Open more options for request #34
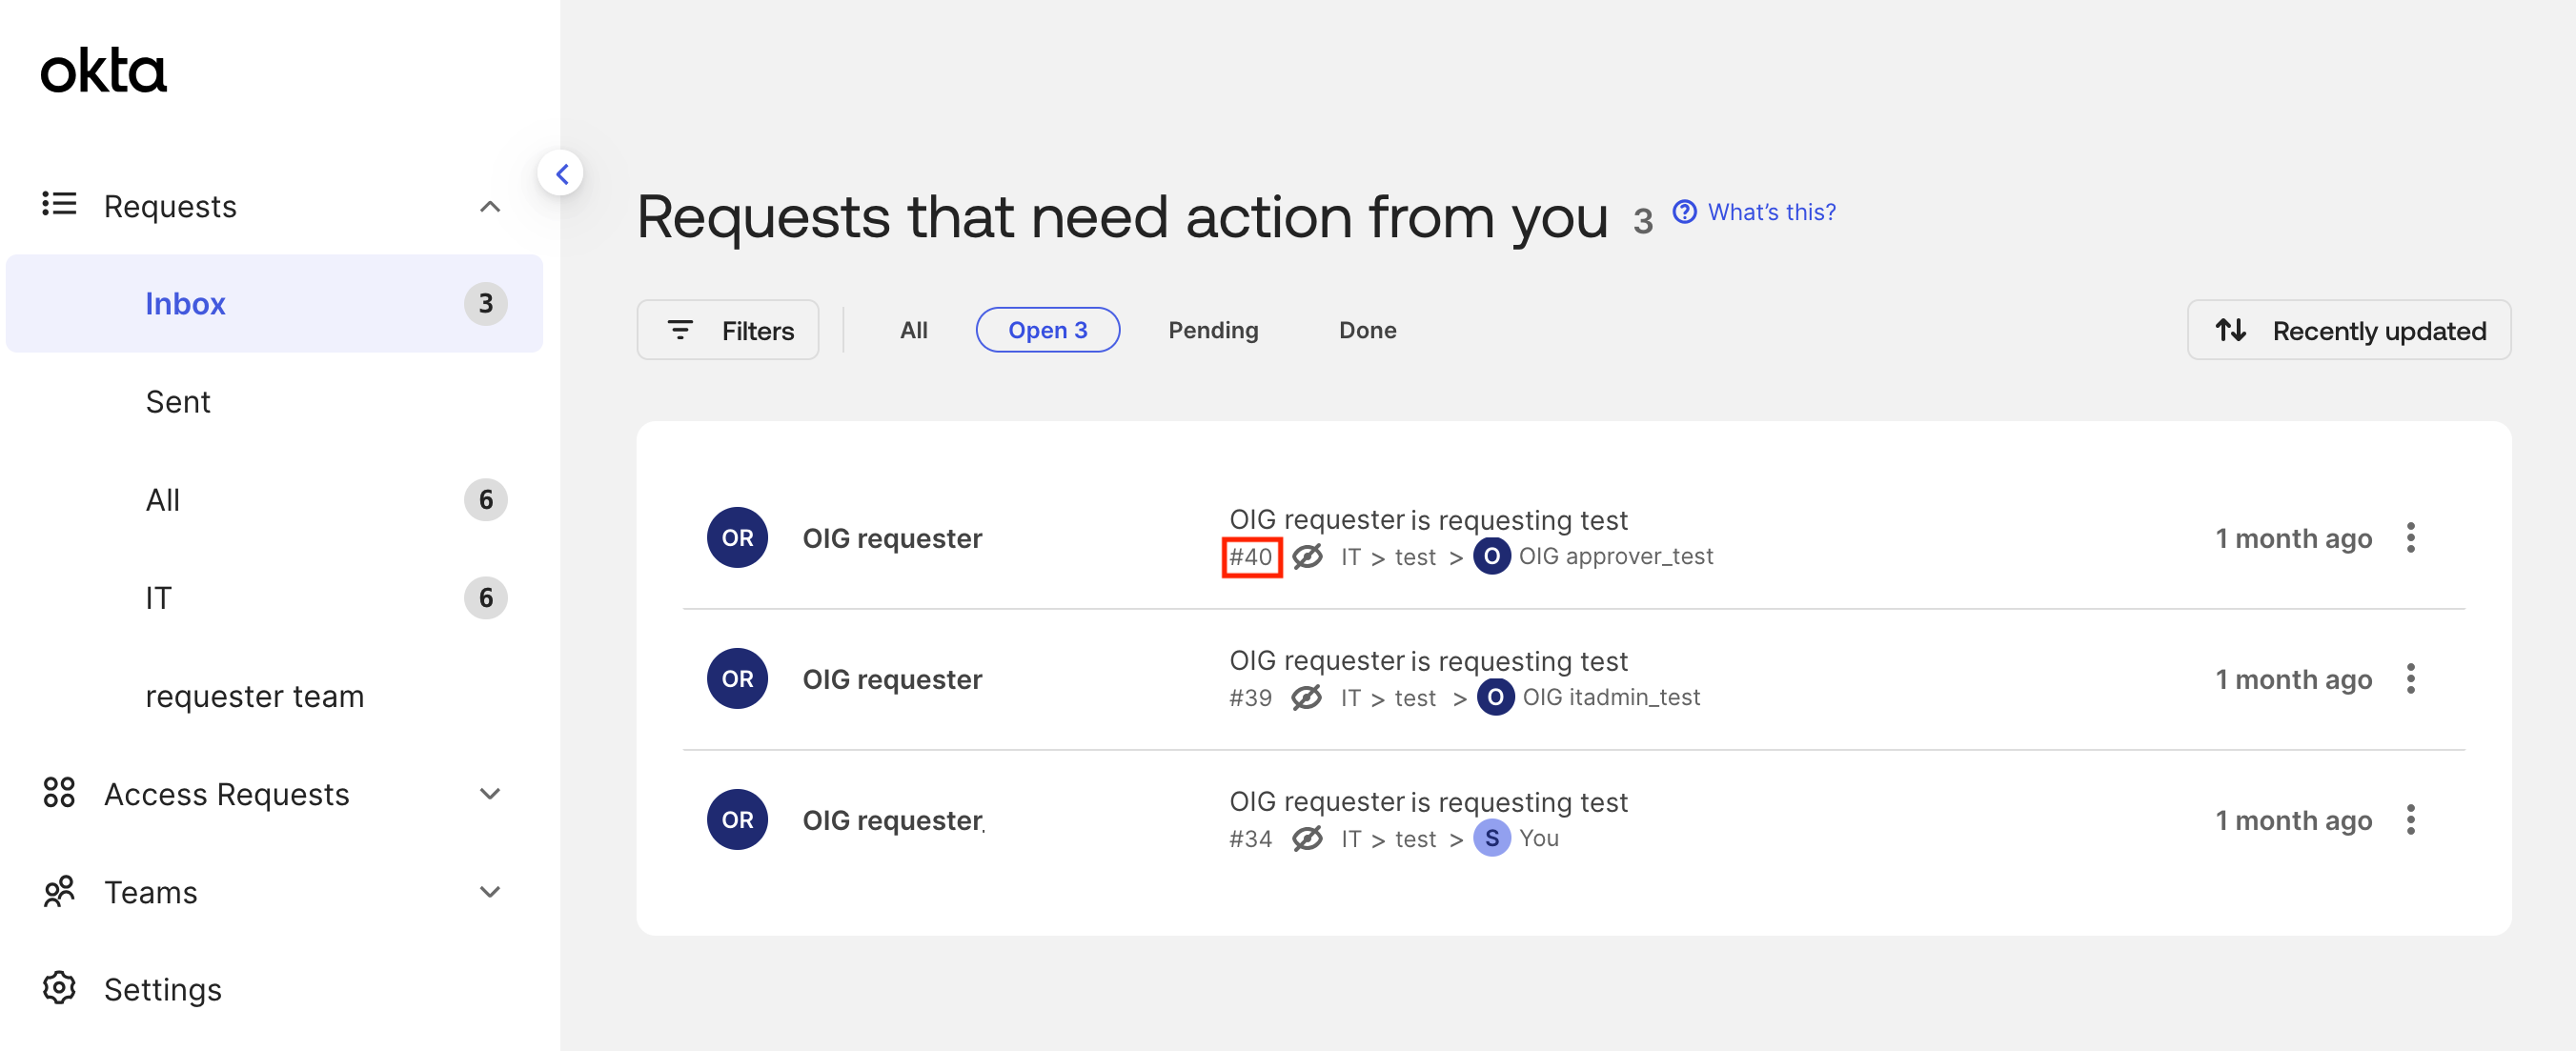 (x=2410, y=820)
